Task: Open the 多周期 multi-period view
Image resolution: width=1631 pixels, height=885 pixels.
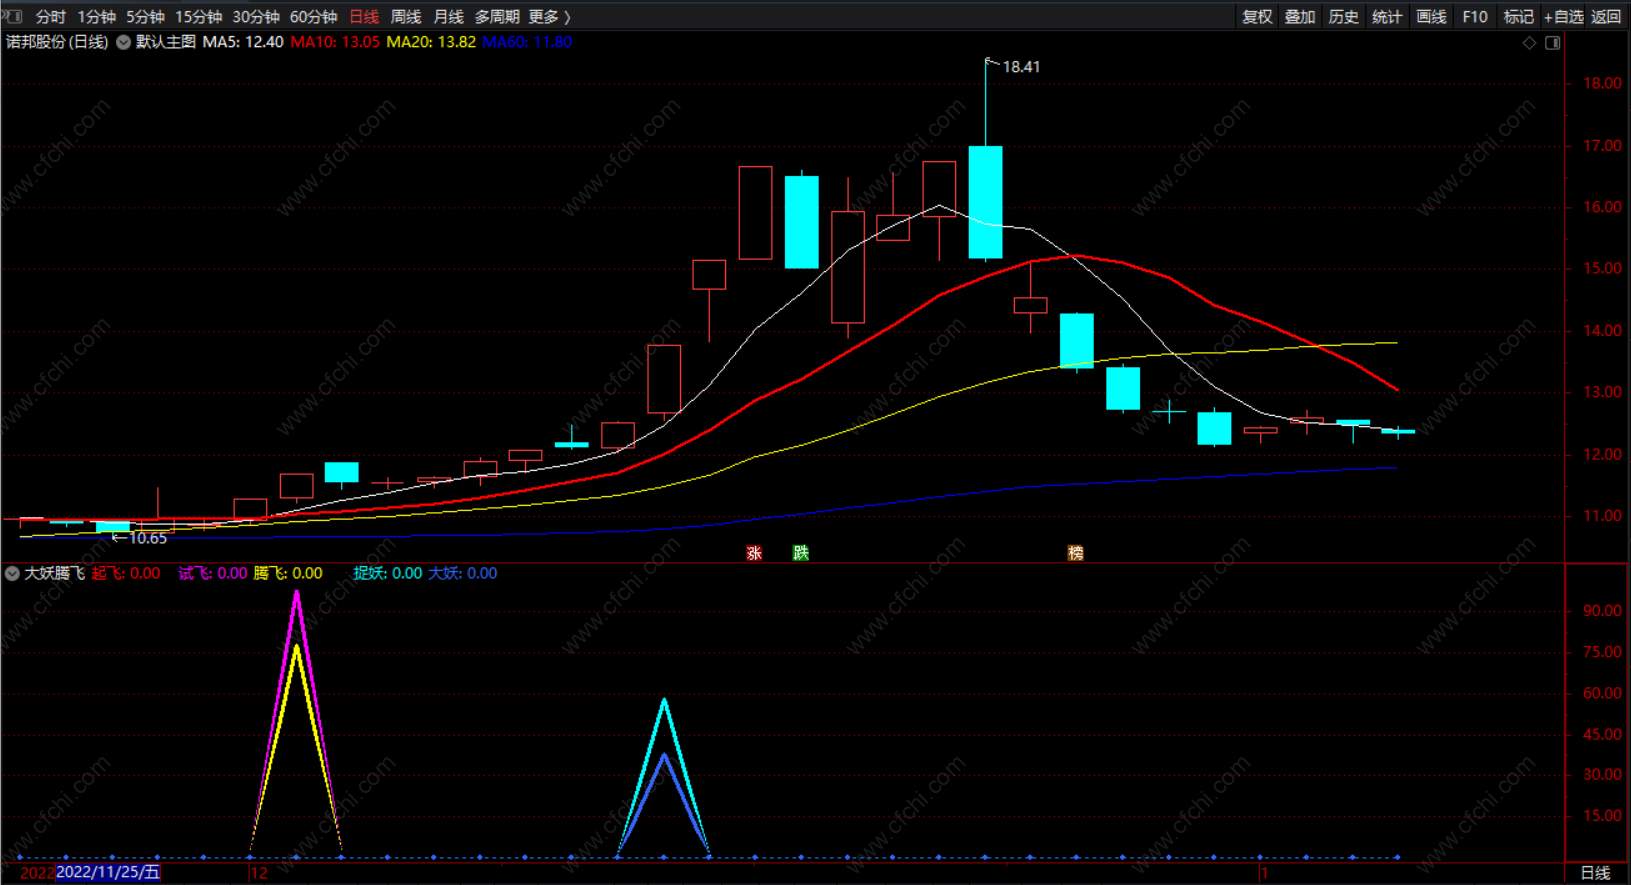Action: click(496, 17)
